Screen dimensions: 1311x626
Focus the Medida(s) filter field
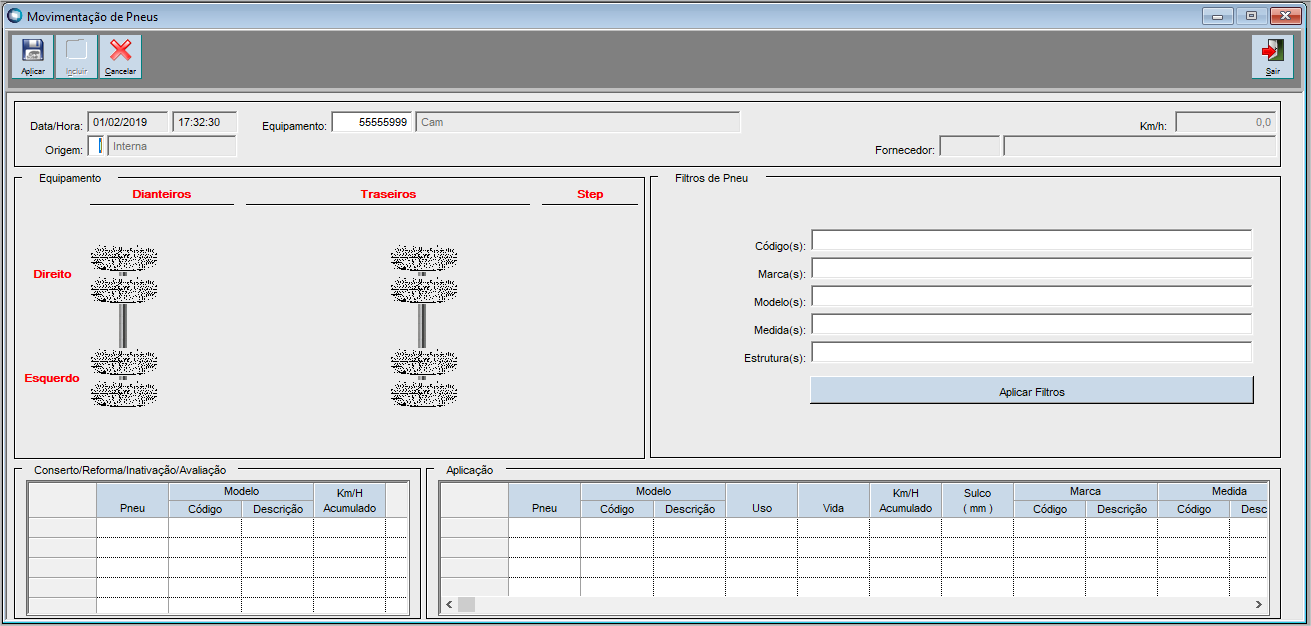coord(1031,324)
